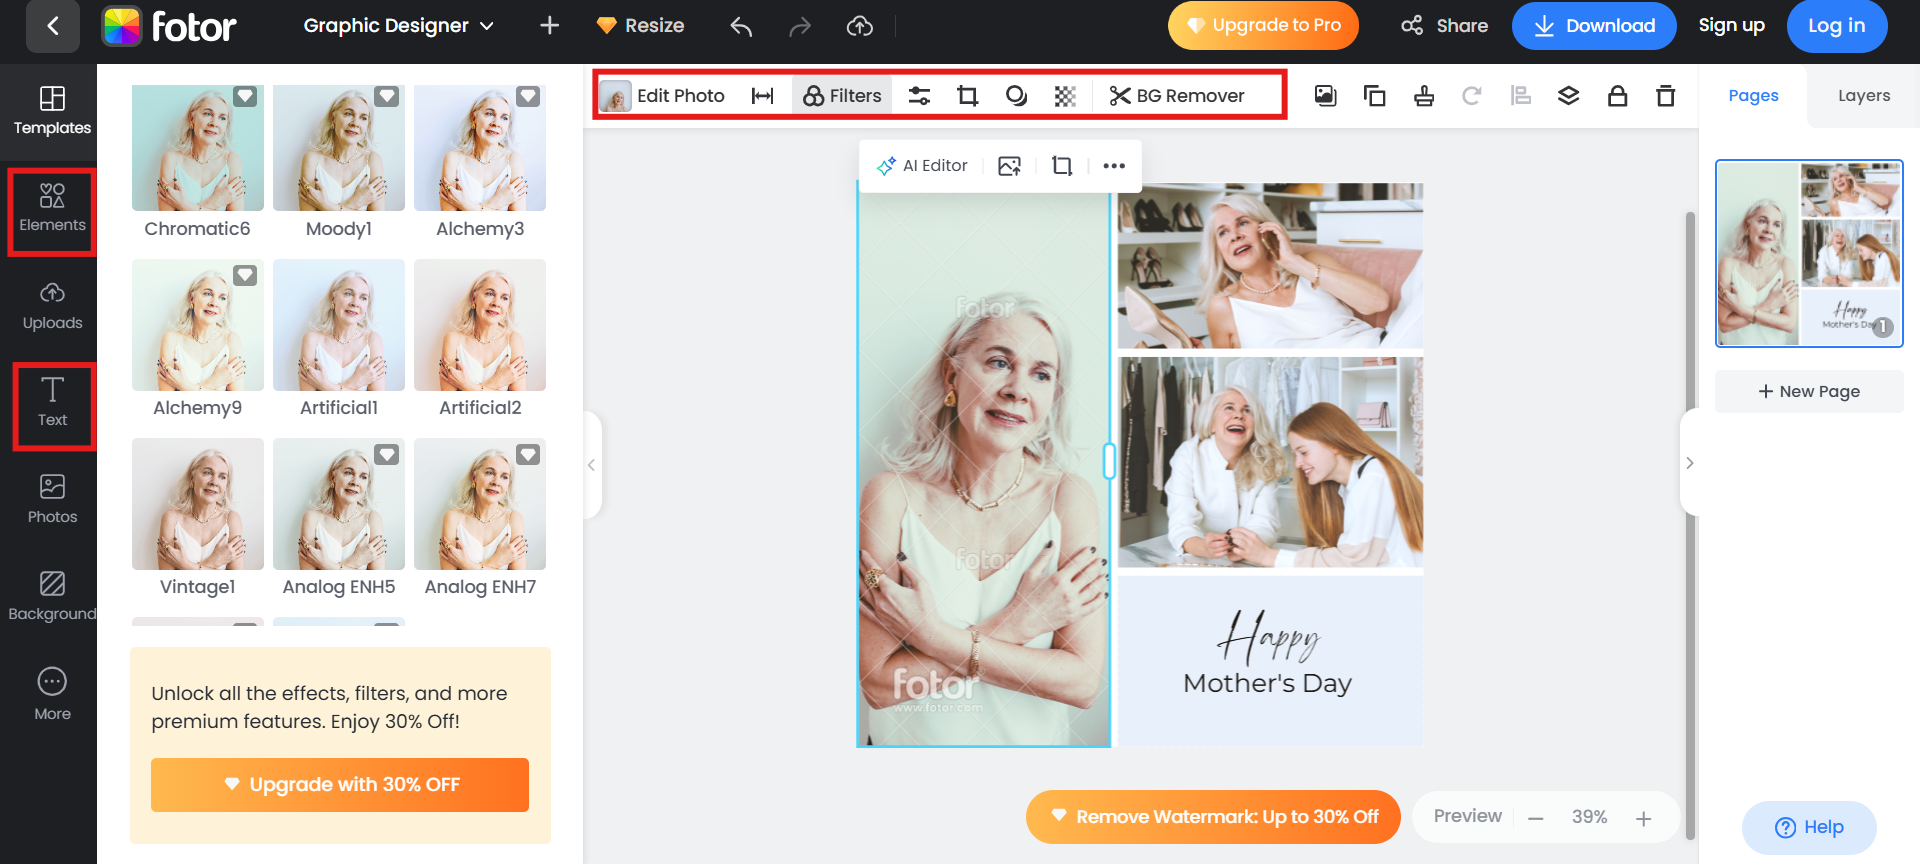
Task: Click the plus create new icon
Action: [549, 26]
